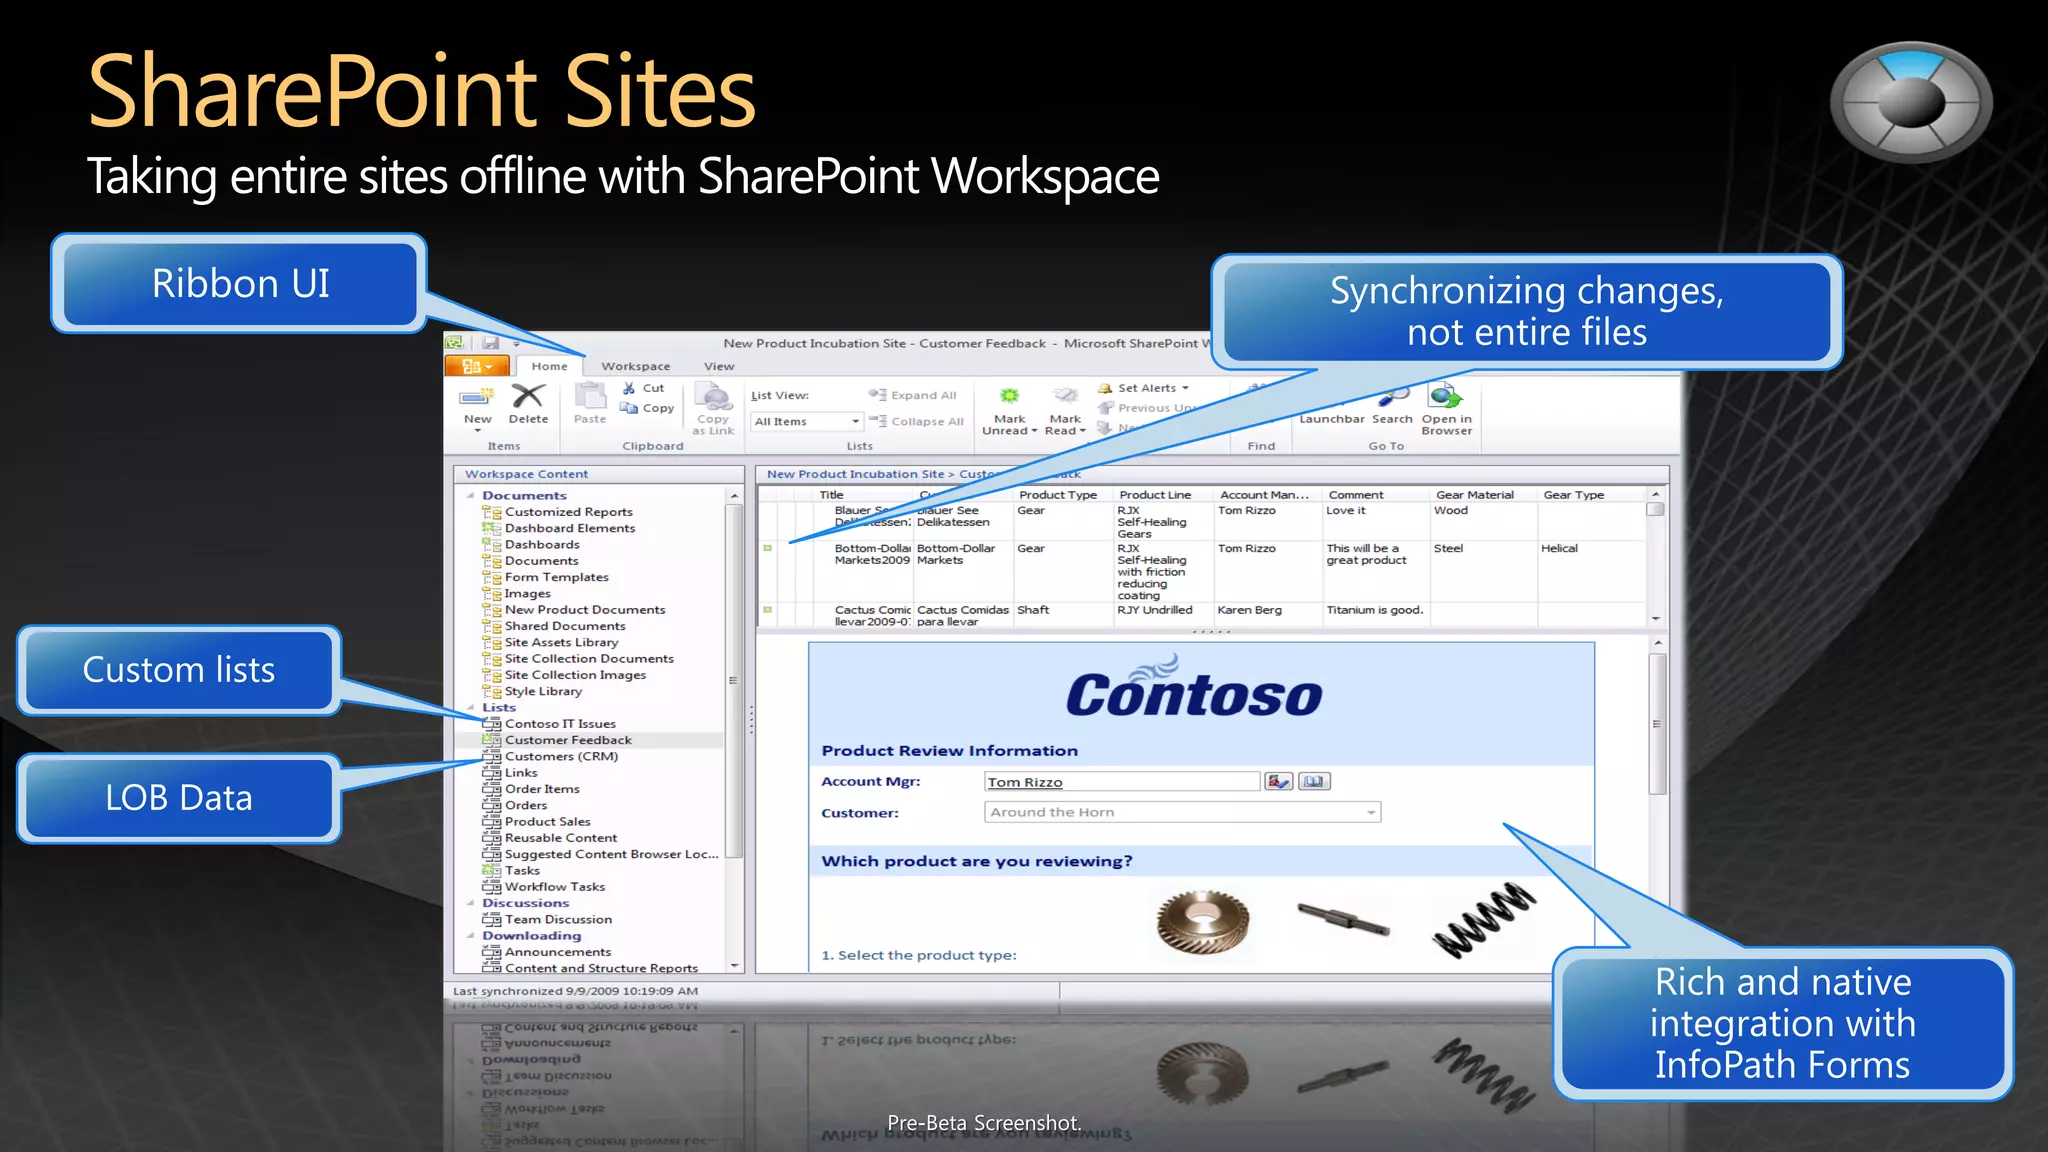
Task: Click New Product Incubation Site breadcrumb
Action: click(855, 474)
